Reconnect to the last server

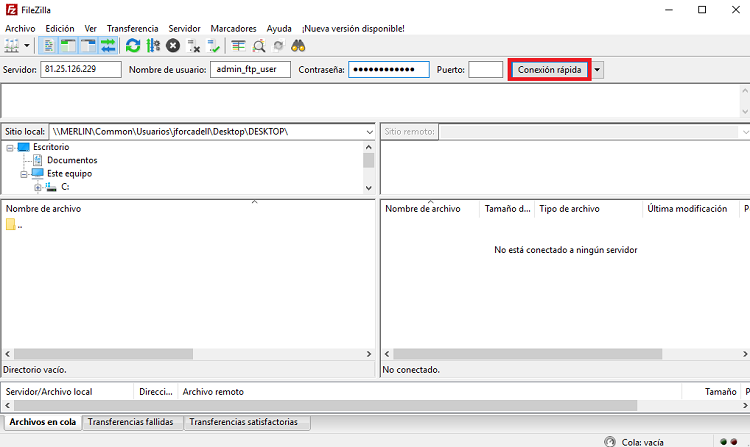[x=213, y=46]
